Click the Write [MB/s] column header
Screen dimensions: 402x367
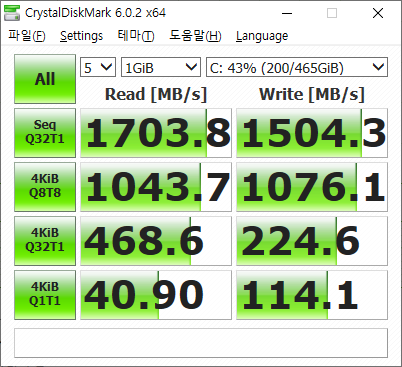(x=312, y=94)
